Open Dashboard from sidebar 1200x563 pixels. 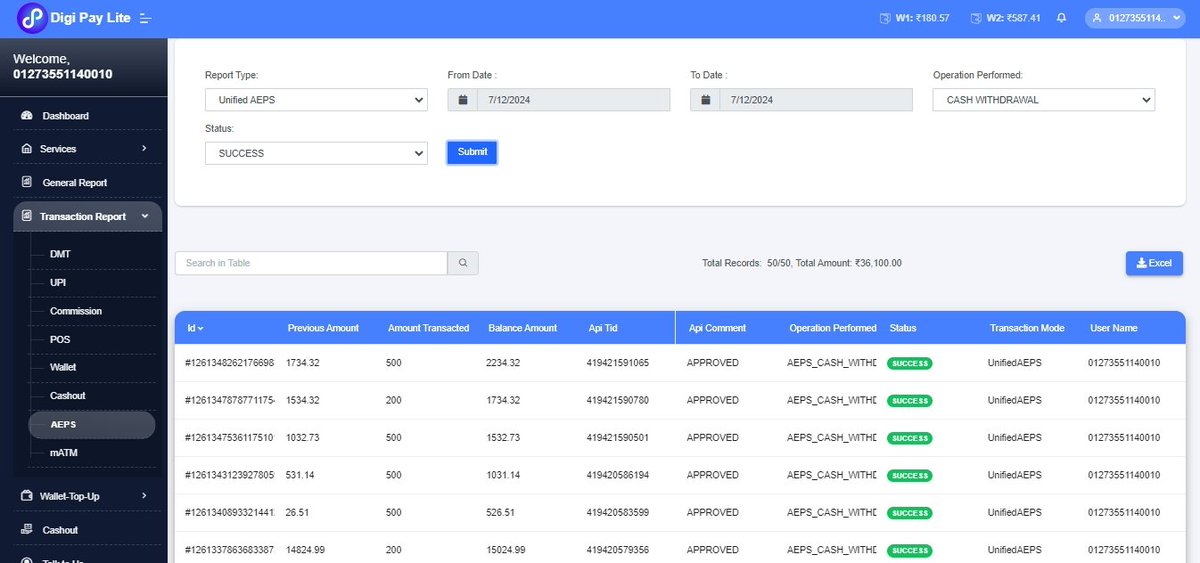65,116
